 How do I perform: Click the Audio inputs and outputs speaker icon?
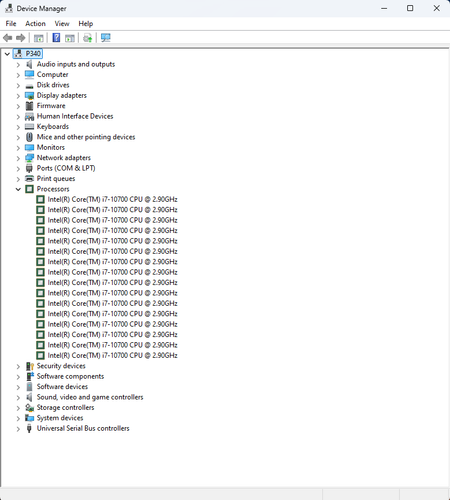click(29, 64)
